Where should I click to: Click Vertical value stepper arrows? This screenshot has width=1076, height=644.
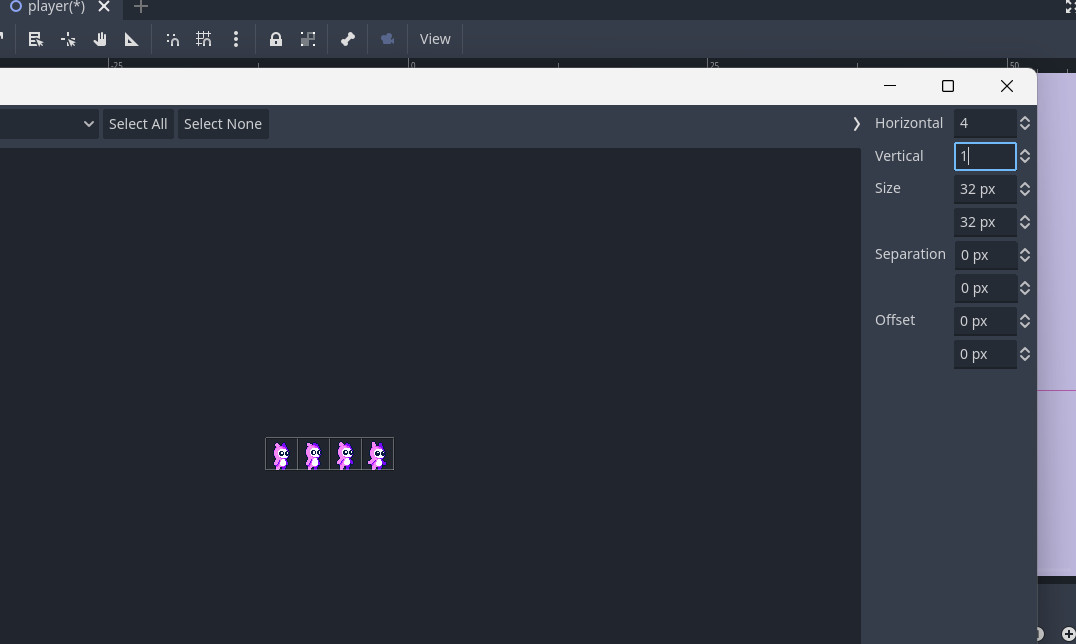click(1025, 156)
